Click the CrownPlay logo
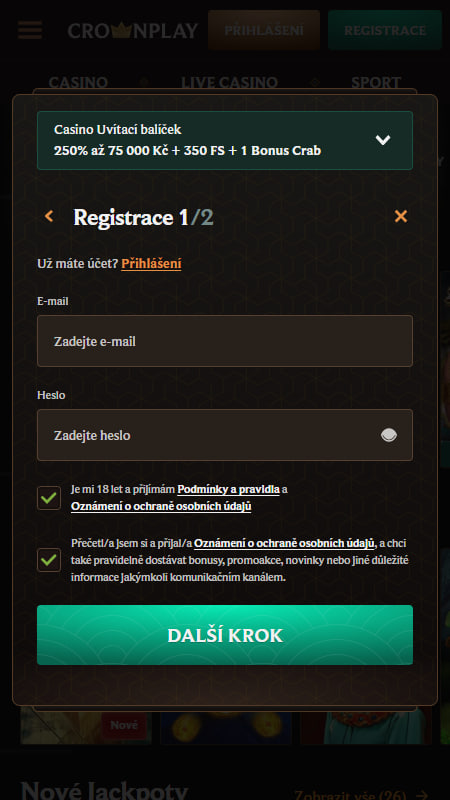Image resolution: width=450 pixels, height=800 pixels. coord(133,31)
